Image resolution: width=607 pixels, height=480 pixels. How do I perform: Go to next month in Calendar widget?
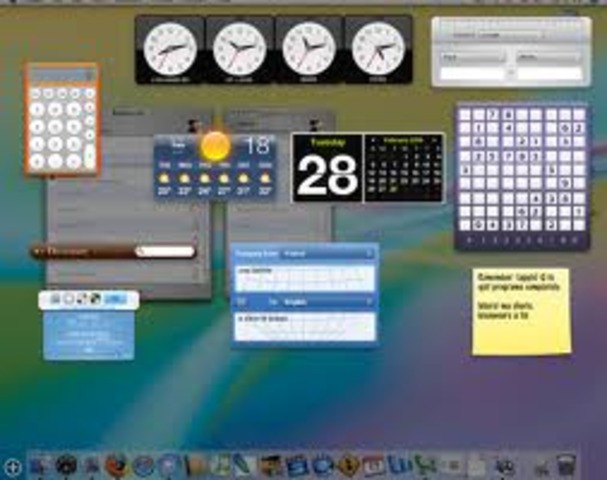[x=435, y=140]
